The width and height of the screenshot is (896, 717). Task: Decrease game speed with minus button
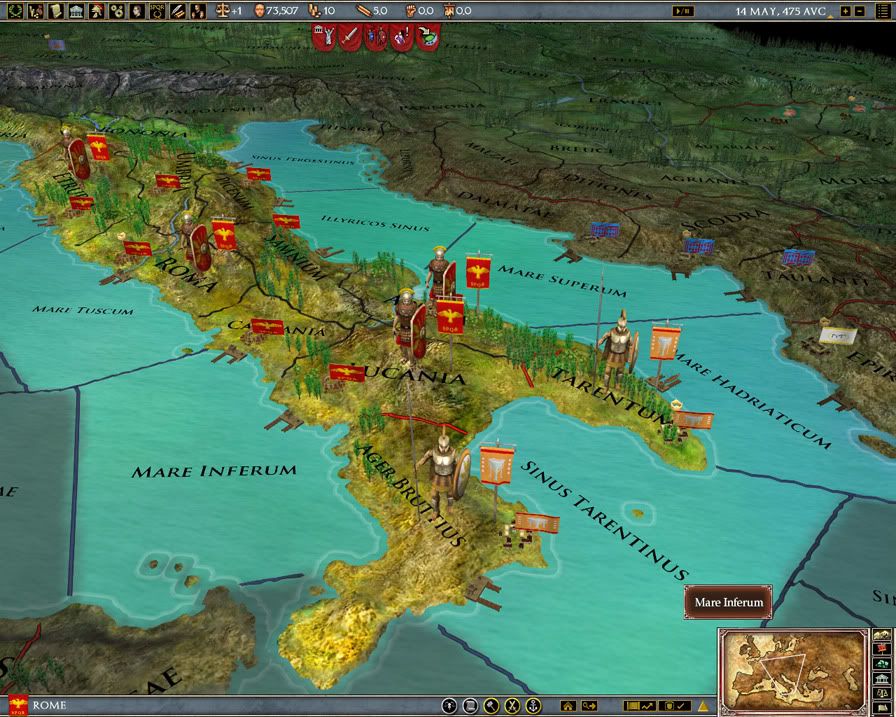[x=859, y=11]
